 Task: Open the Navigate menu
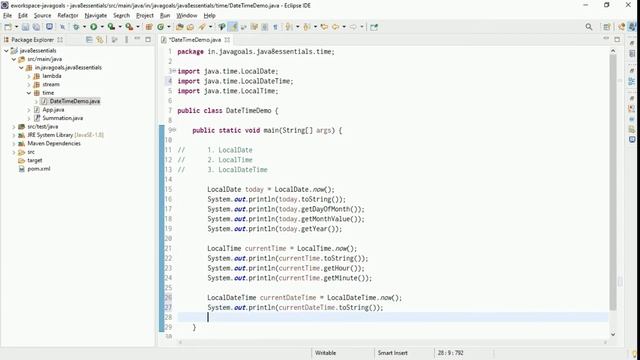(x=96, y=16)
